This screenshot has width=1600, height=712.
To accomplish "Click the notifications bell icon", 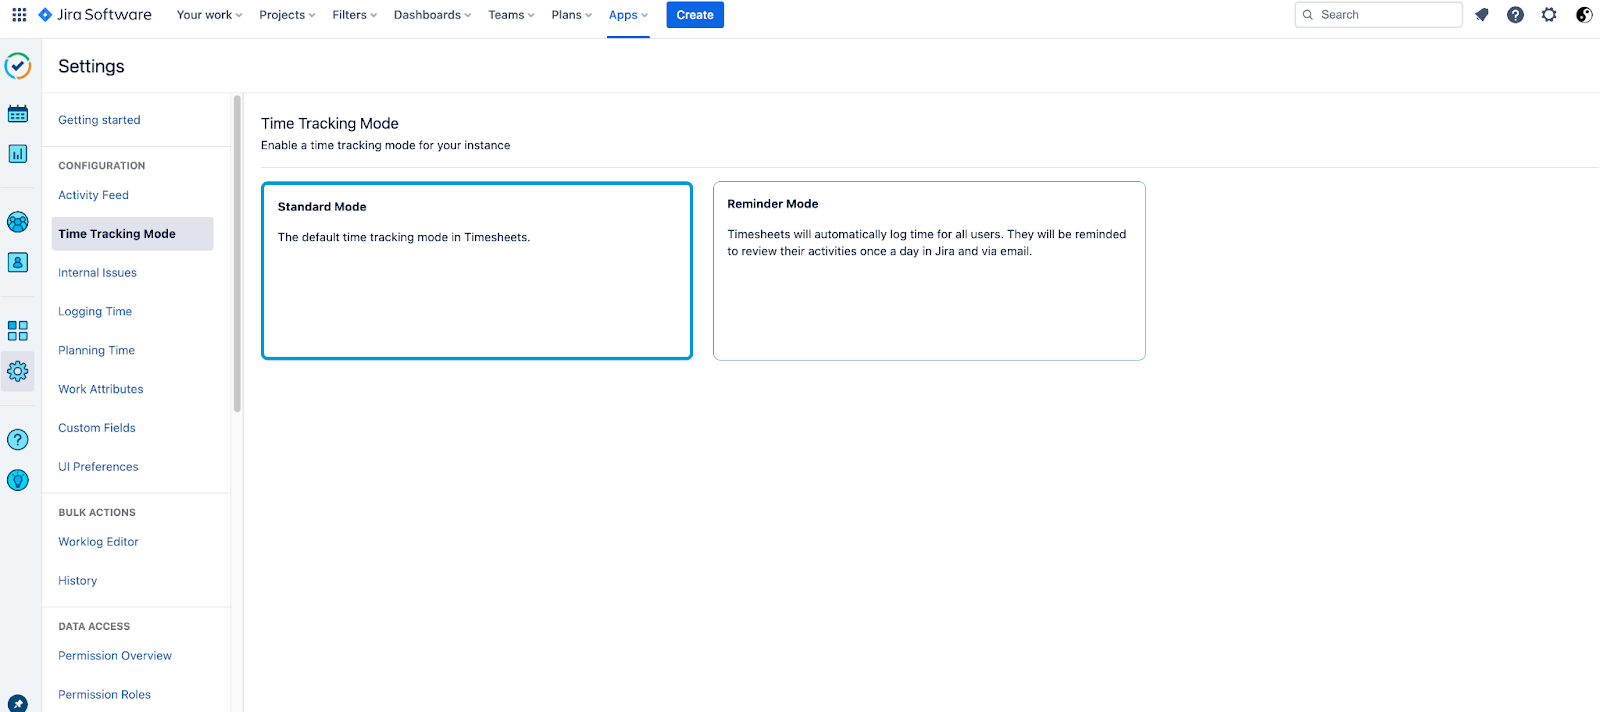I will 1482,15.
